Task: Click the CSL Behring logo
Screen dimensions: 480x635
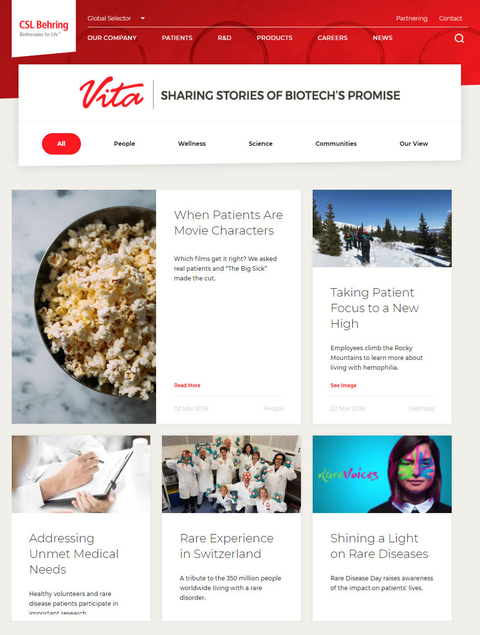Action: [44, 28]
